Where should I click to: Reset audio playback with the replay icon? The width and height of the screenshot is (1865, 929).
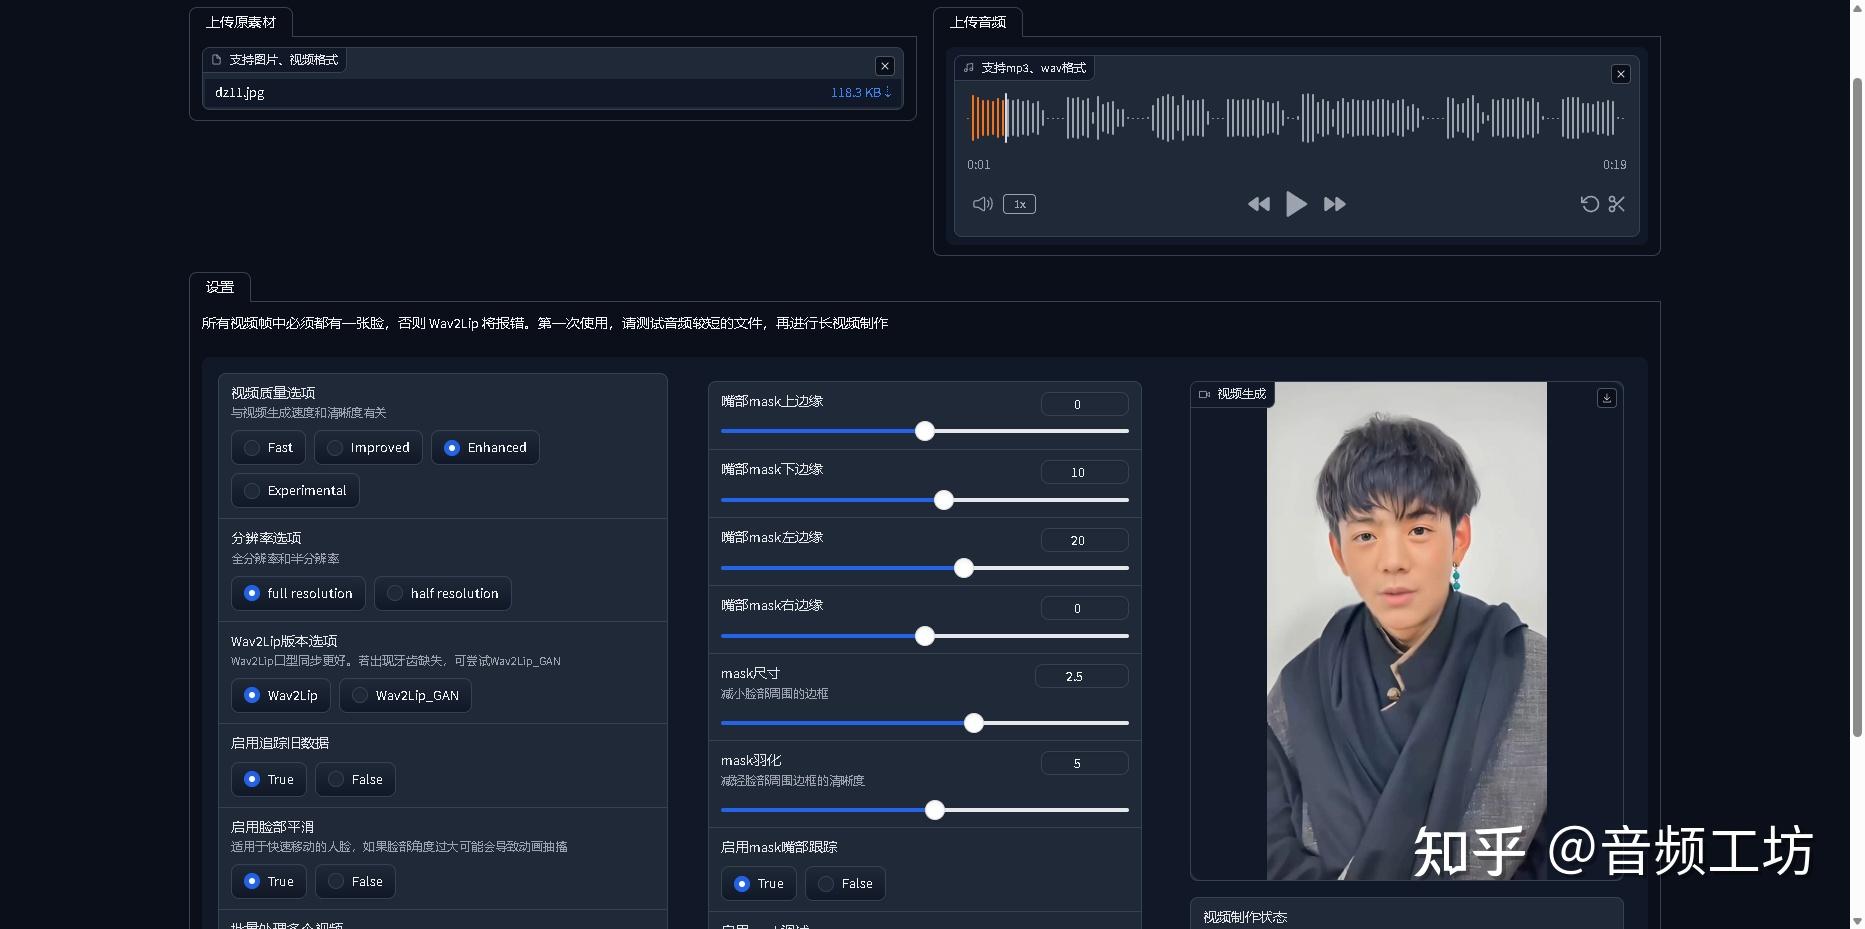1589,204
